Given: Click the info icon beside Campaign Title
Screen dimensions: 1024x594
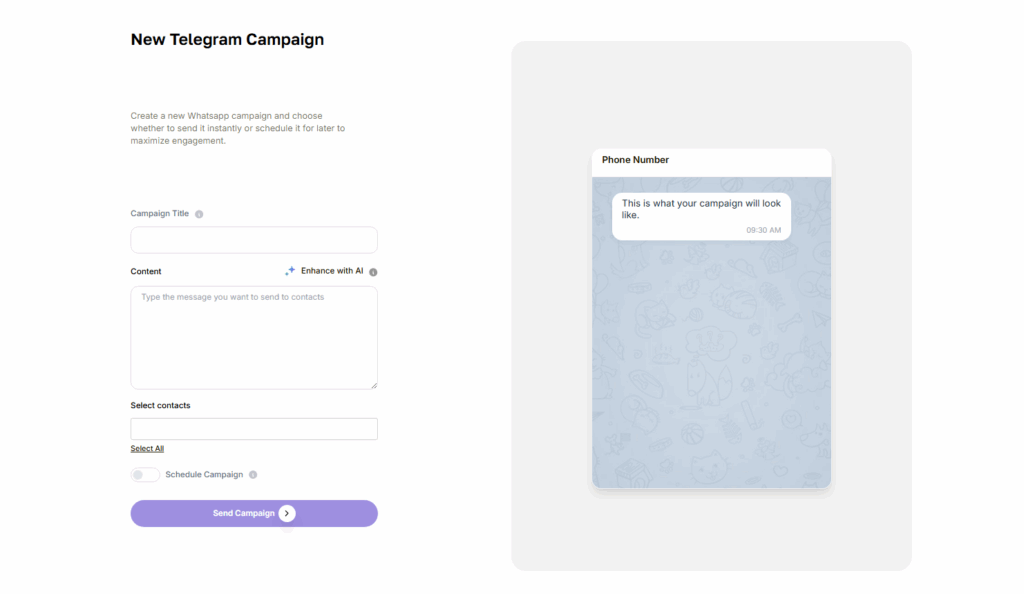Looking at the screenshot, I should click(199, 214).
